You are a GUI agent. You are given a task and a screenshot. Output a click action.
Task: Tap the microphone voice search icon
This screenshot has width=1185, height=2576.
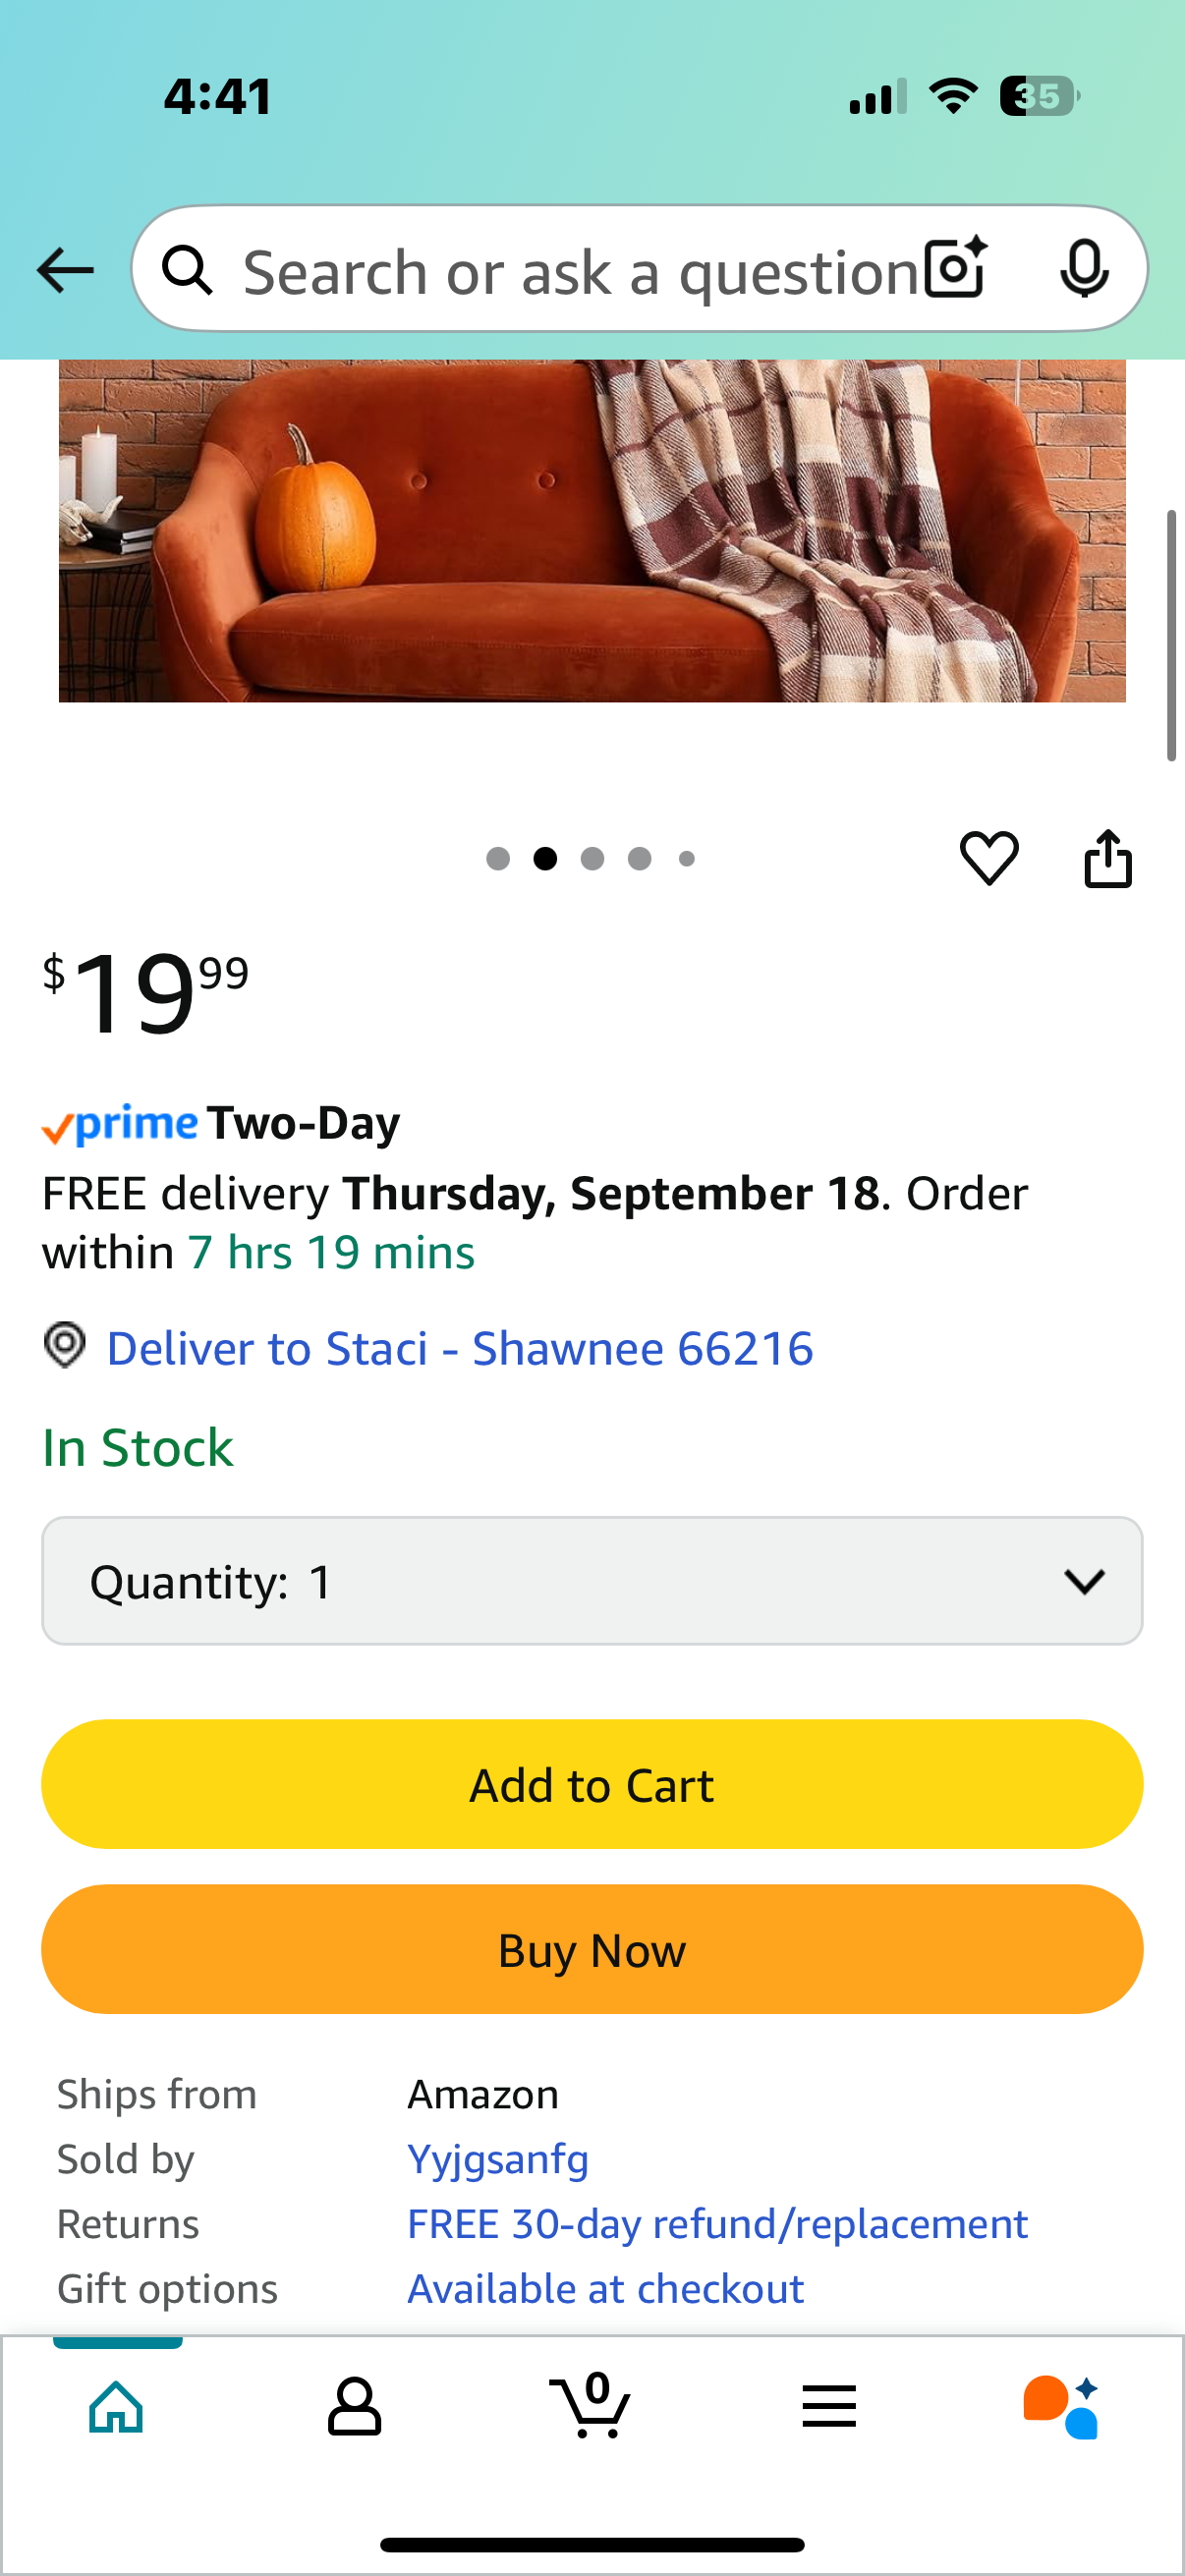click(1084, 268)
